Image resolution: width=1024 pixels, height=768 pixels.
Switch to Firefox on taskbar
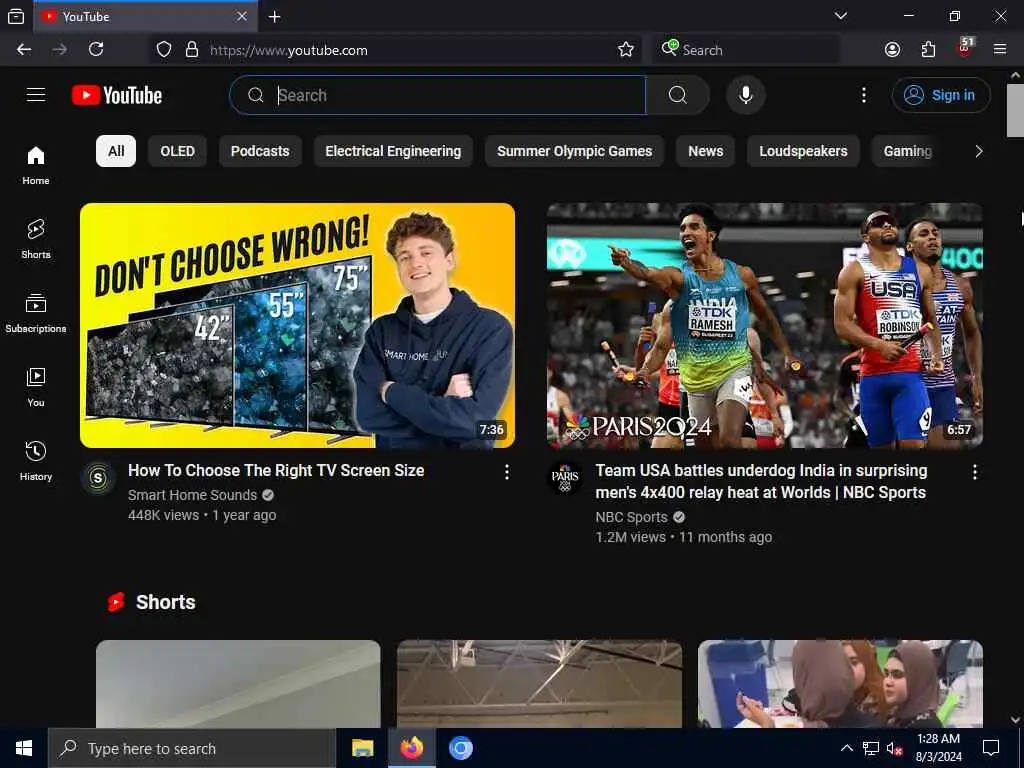tap(411, 748)
